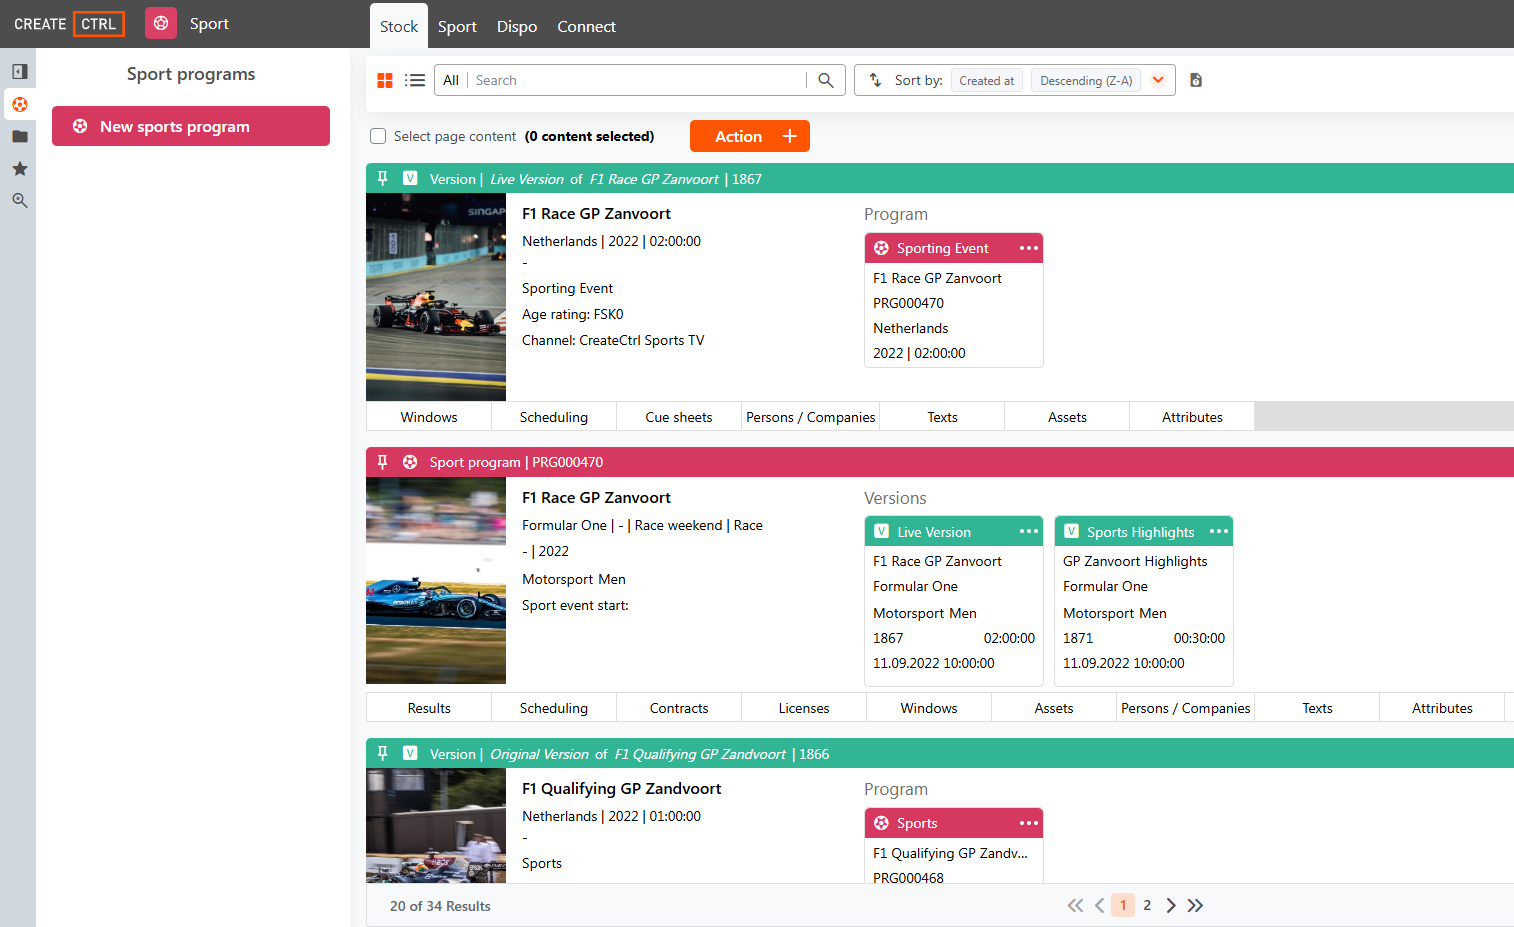
Task: Open Assets tab of F1 Race version
Action: [x=1067, y=417]
